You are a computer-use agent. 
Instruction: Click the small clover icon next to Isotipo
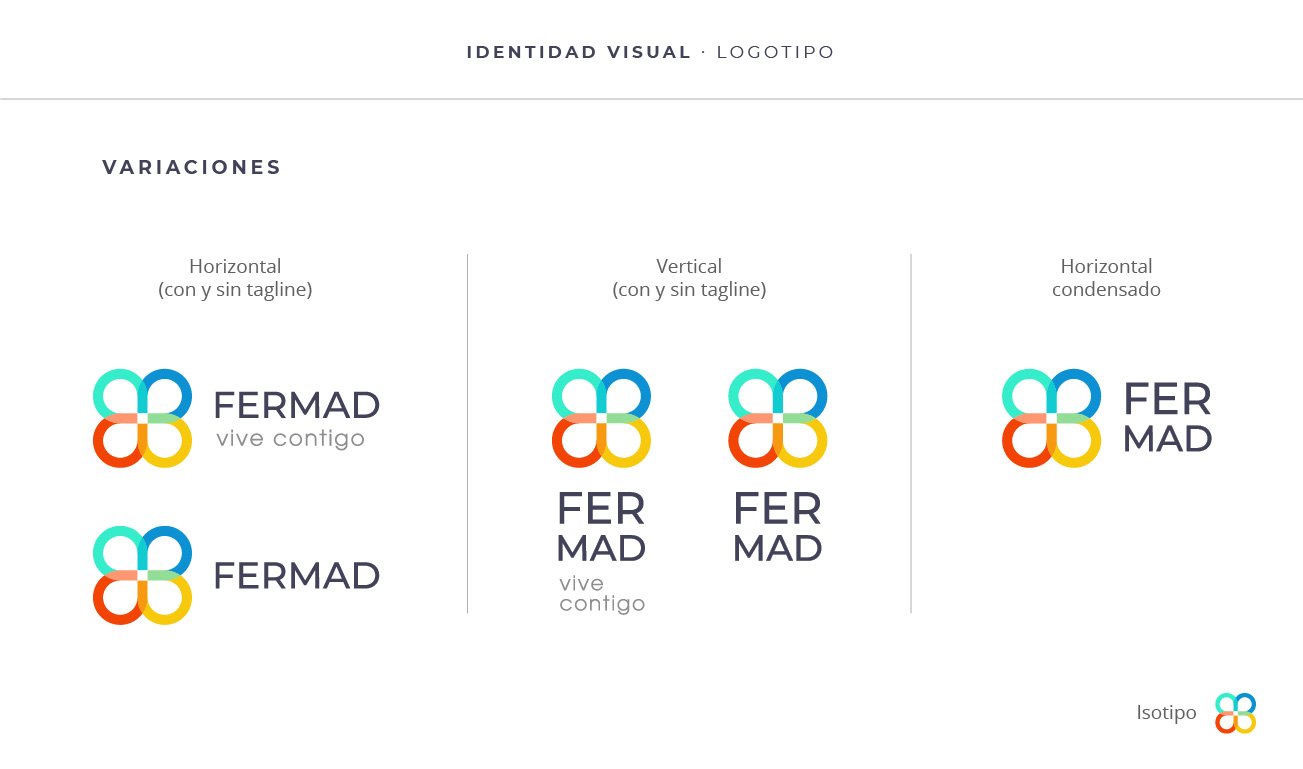[x=1235, y=713]
